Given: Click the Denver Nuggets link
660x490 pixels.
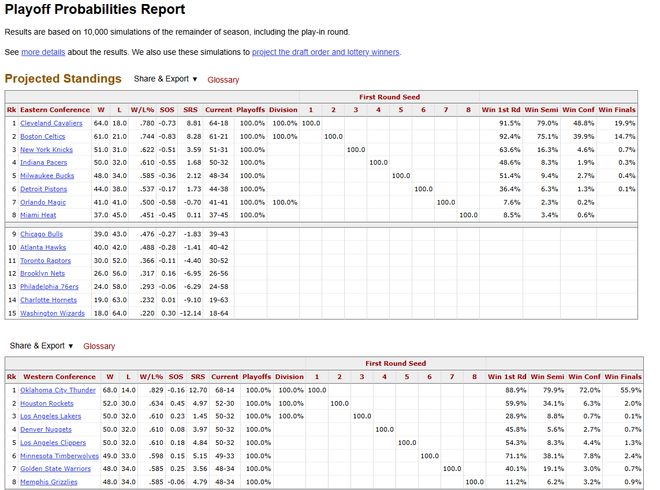Looking at the screenshot, I should 46,429.
